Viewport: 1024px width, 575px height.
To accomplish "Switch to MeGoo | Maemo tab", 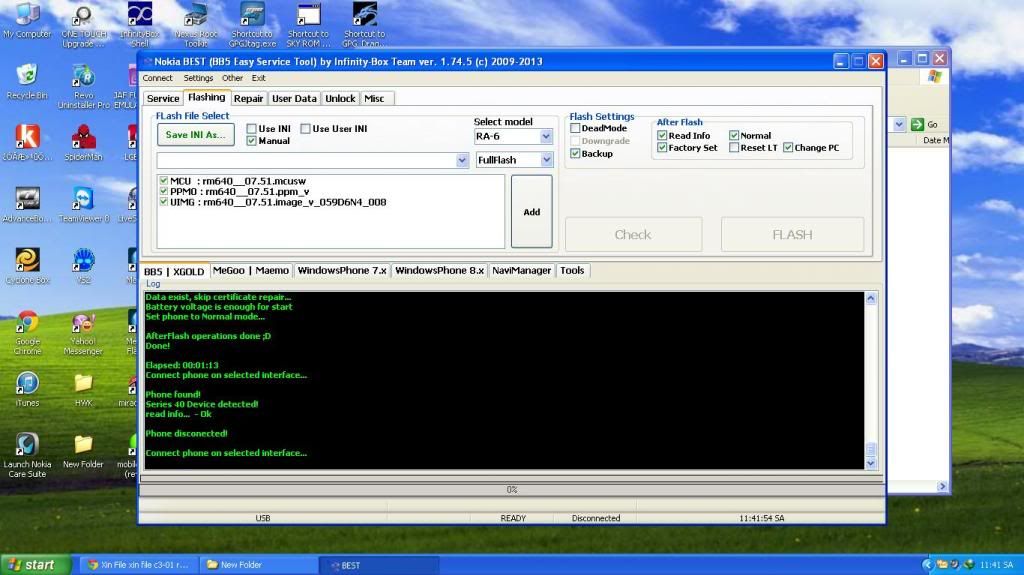I will 251,271.
